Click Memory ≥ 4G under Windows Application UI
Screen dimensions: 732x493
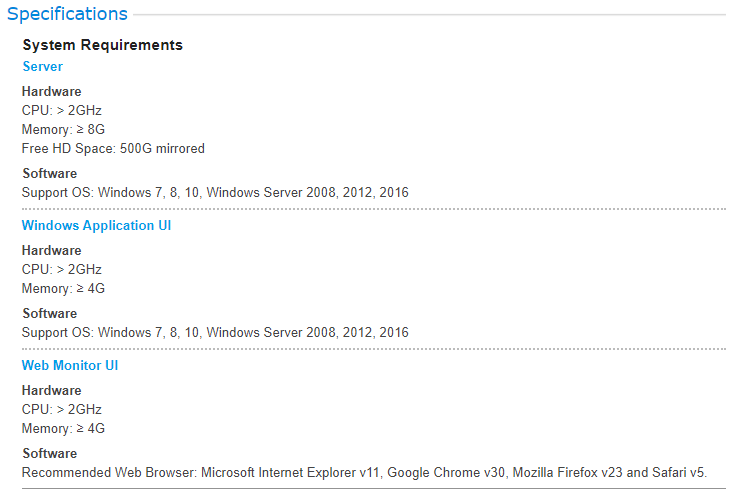63,289
